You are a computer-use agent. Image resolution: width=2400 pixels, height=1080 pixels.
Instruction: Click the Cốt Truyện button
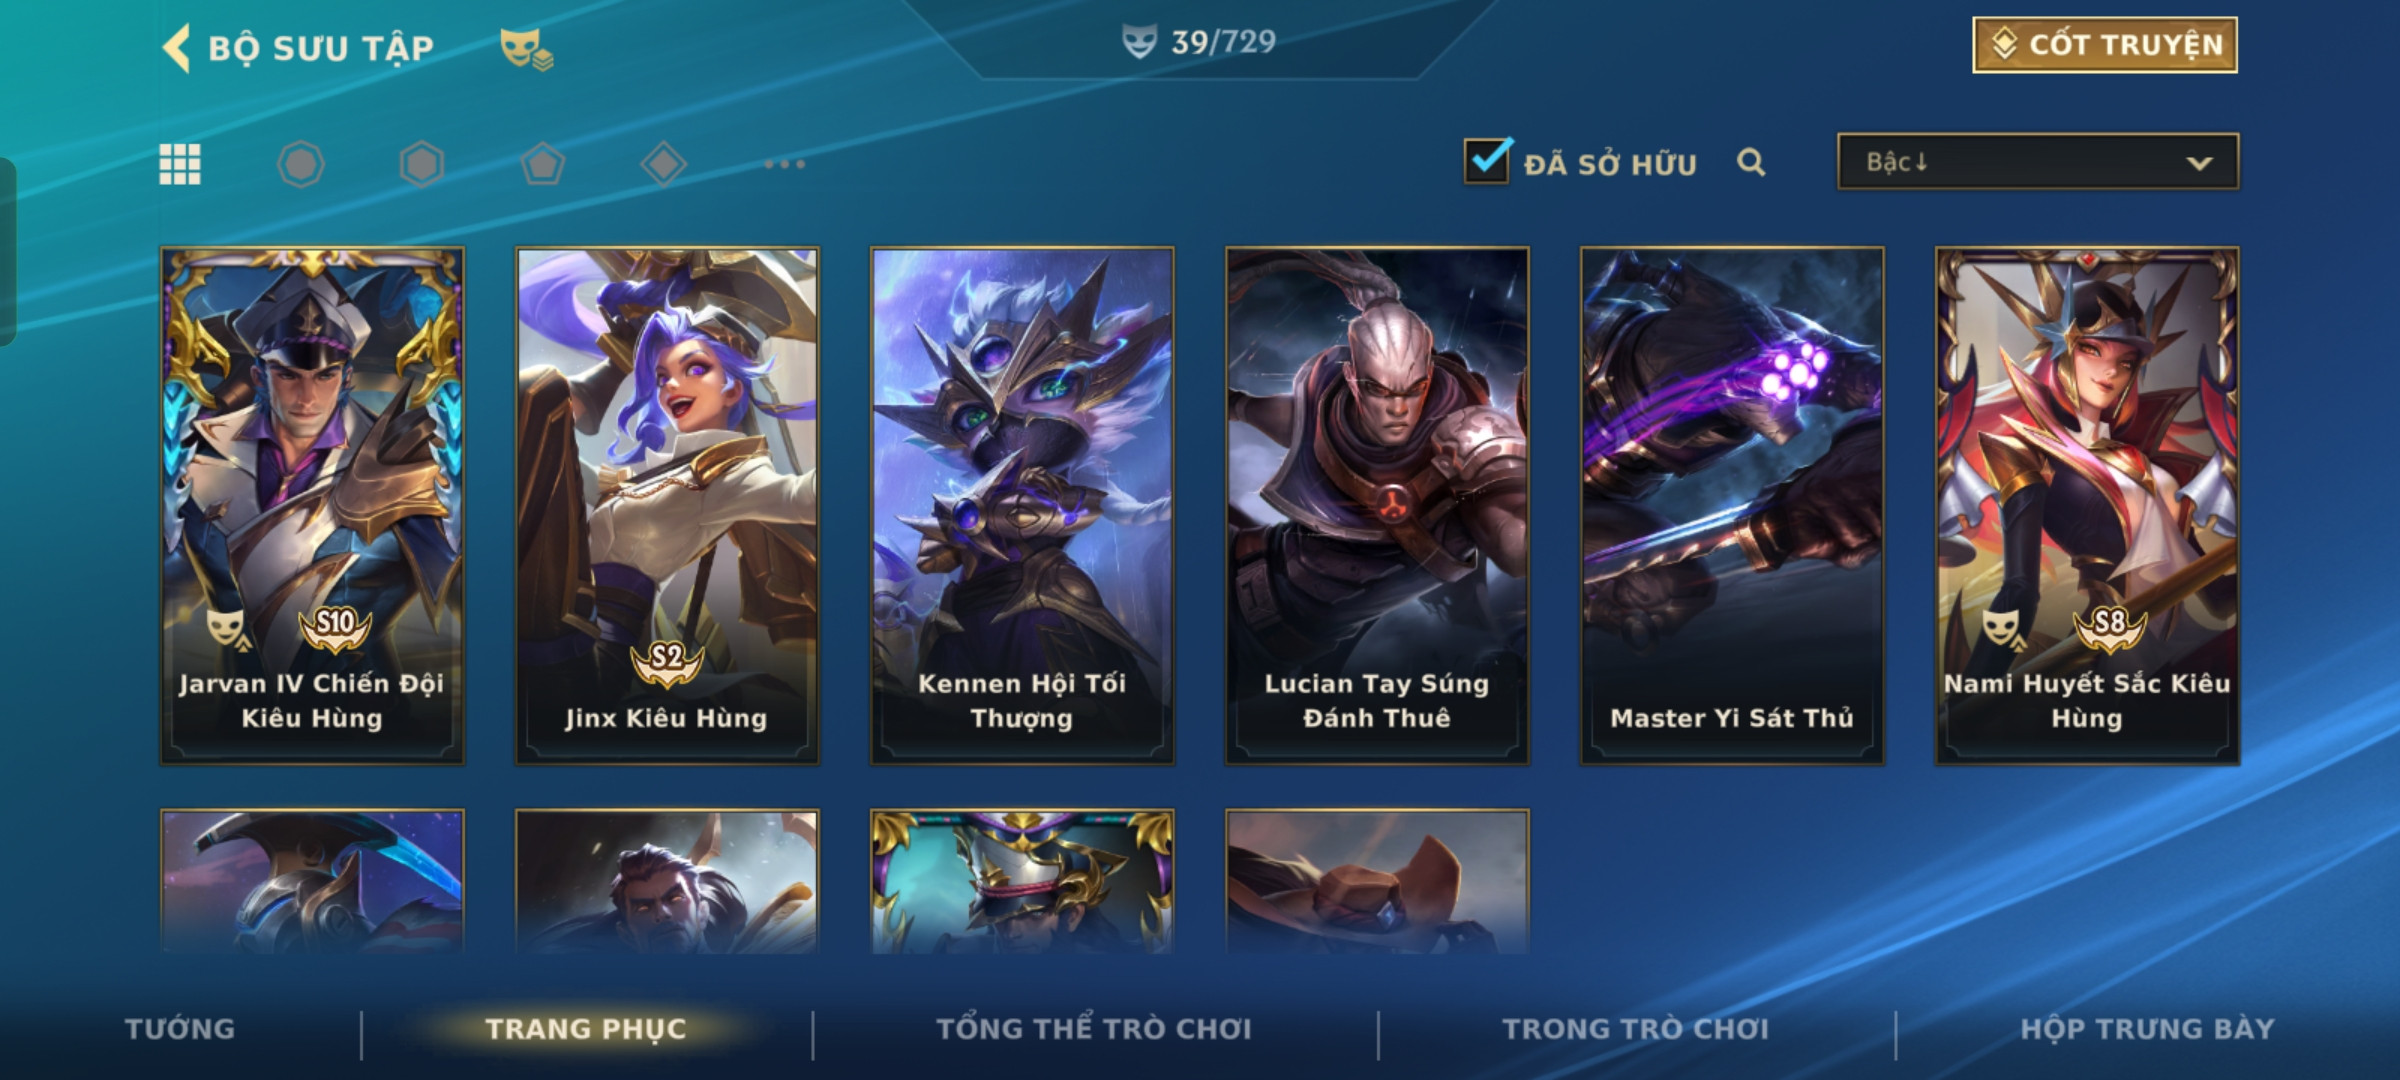tap(2105, 45)
